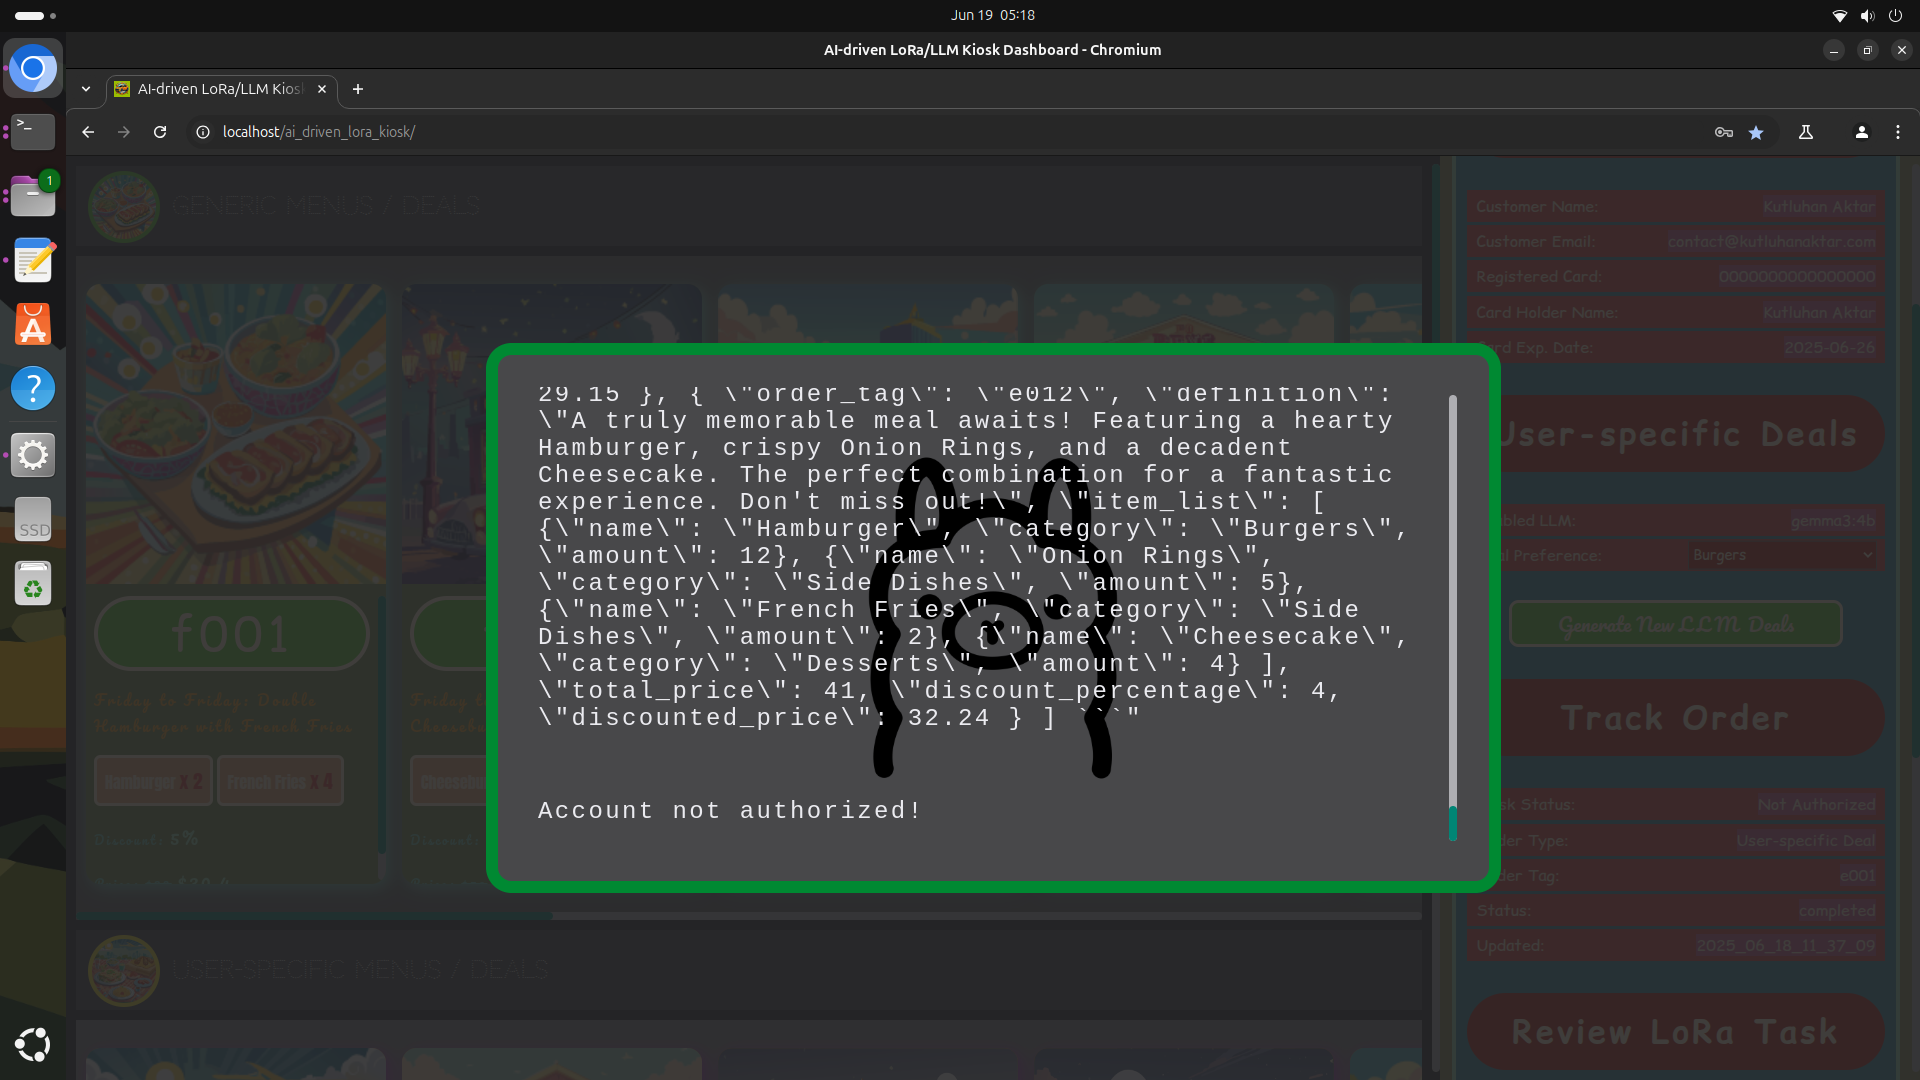Open Chromium's three-dot menu

[x=1897, y=132]
